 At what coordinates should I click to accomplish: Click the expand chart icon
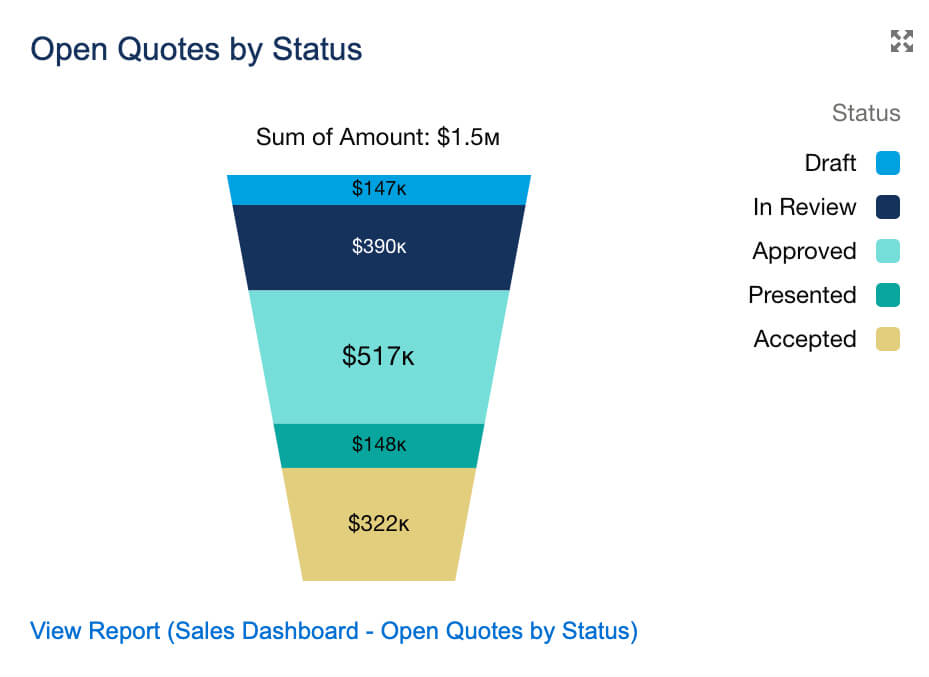pos(901,41)
